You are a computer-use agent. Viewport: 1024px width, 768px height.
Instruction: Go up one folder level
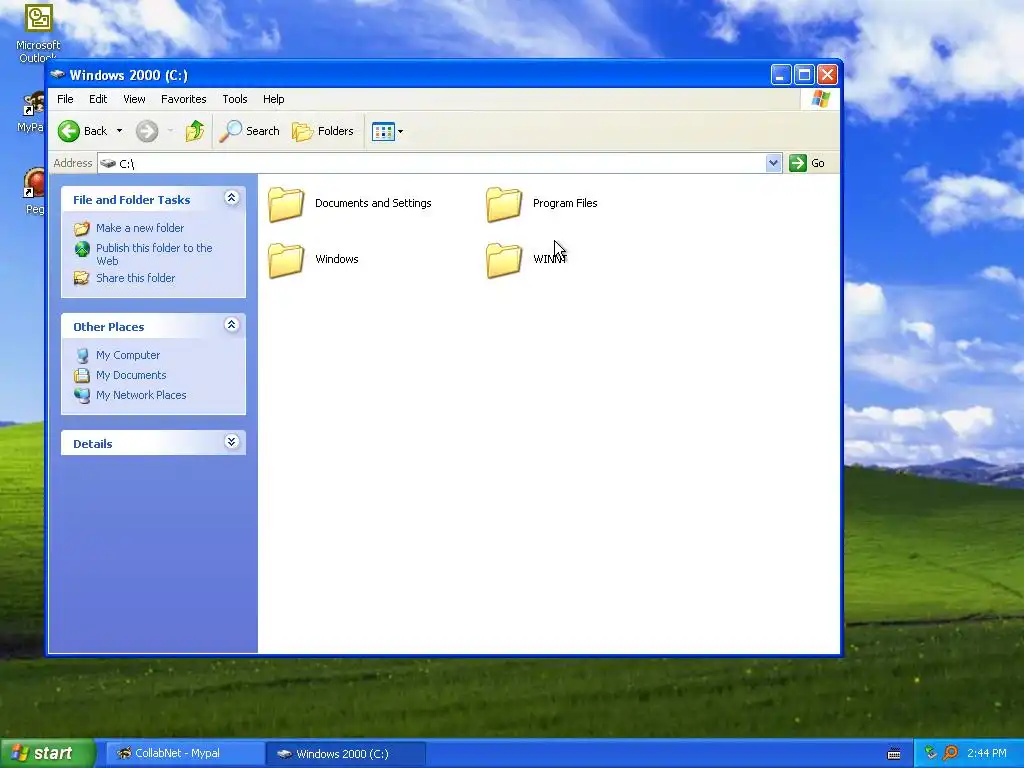[x=195, y=131]
